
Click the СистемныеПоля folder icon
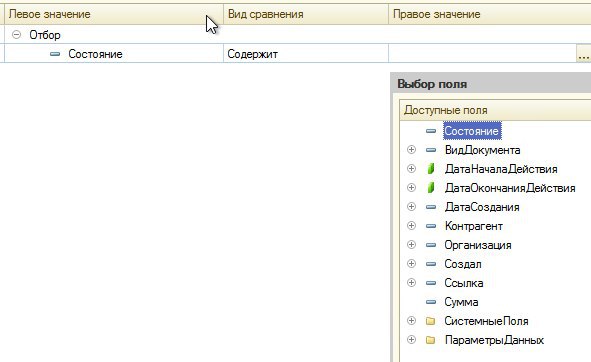click(x=430, y=321)
